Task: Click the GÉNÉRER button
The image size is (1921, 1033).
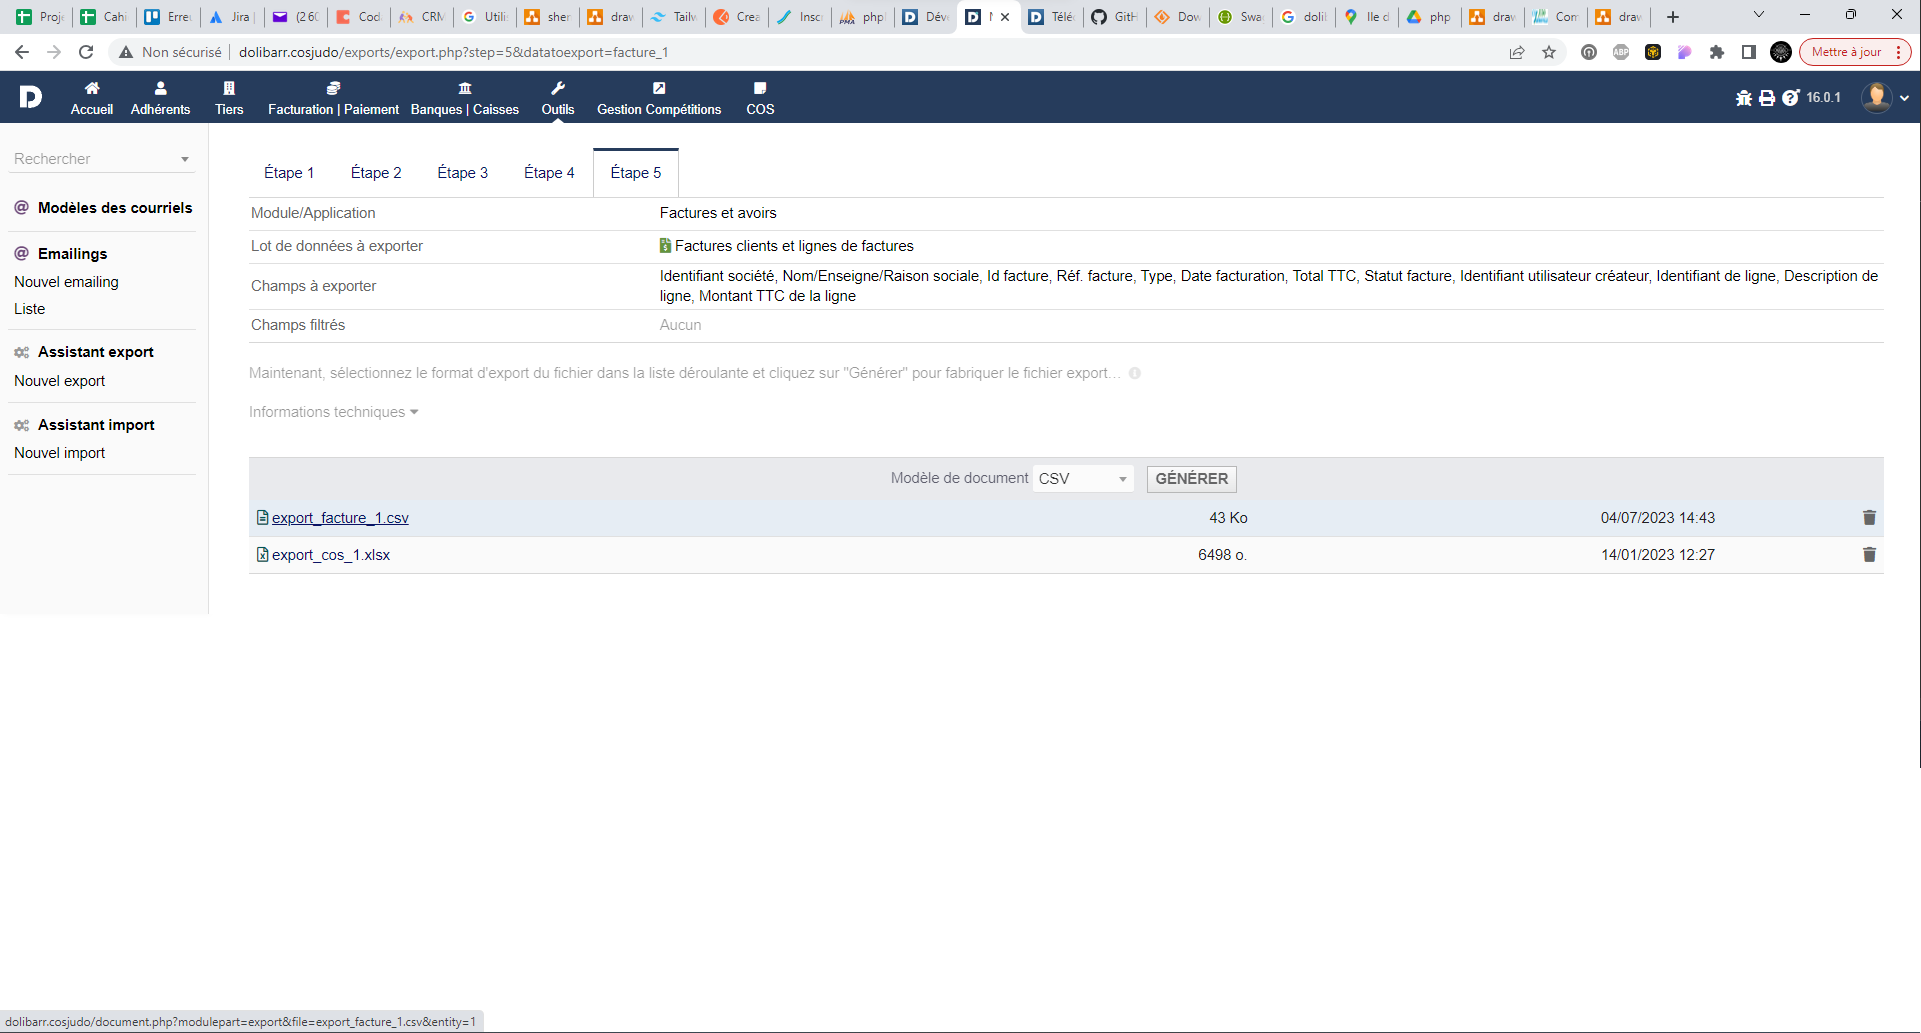Action: (1191, 479)
